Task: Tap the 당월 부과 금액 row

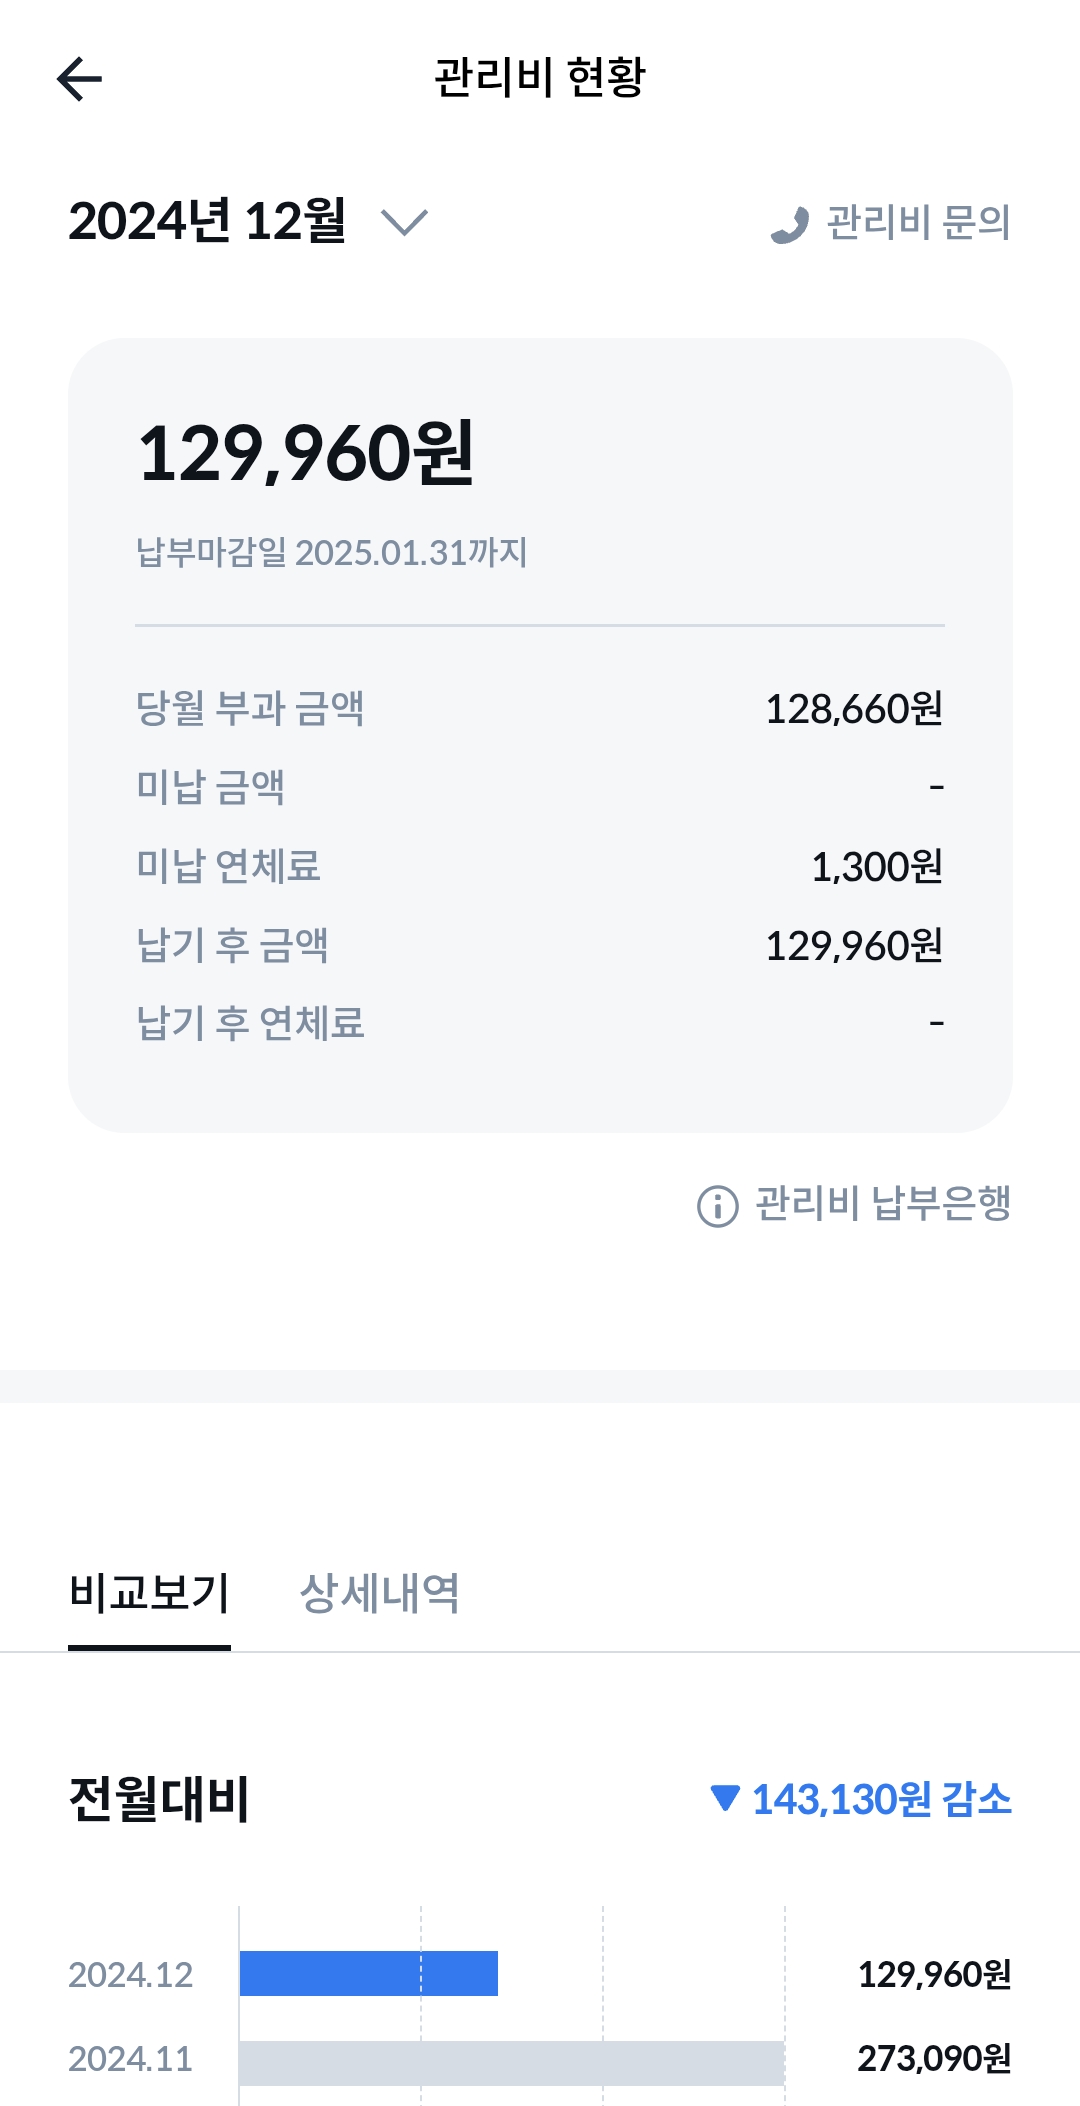Action: (x=539, y=708)
